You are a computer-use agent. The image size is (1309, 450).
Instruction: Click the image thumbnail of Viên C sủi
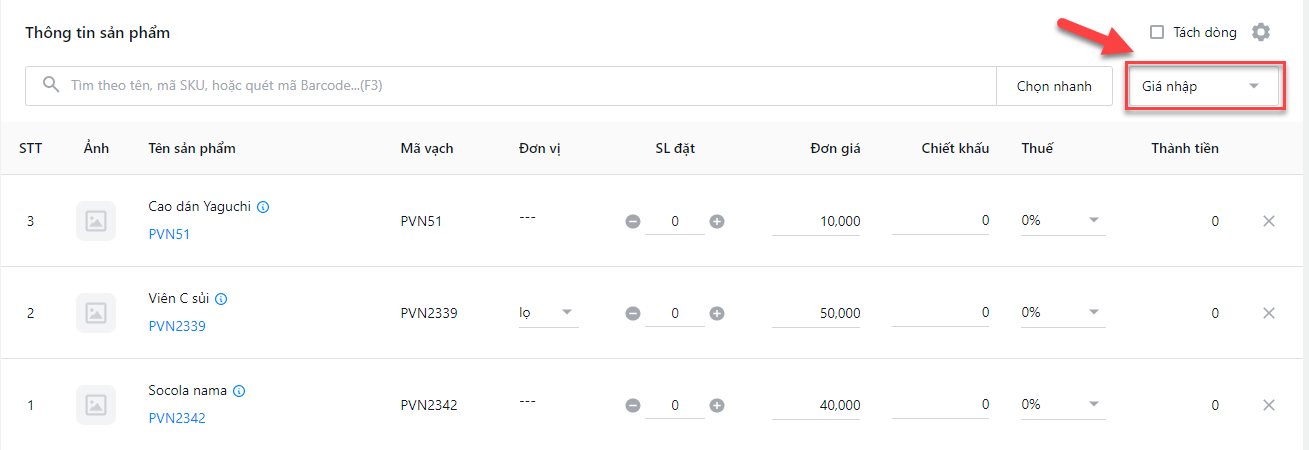point(96,313)
